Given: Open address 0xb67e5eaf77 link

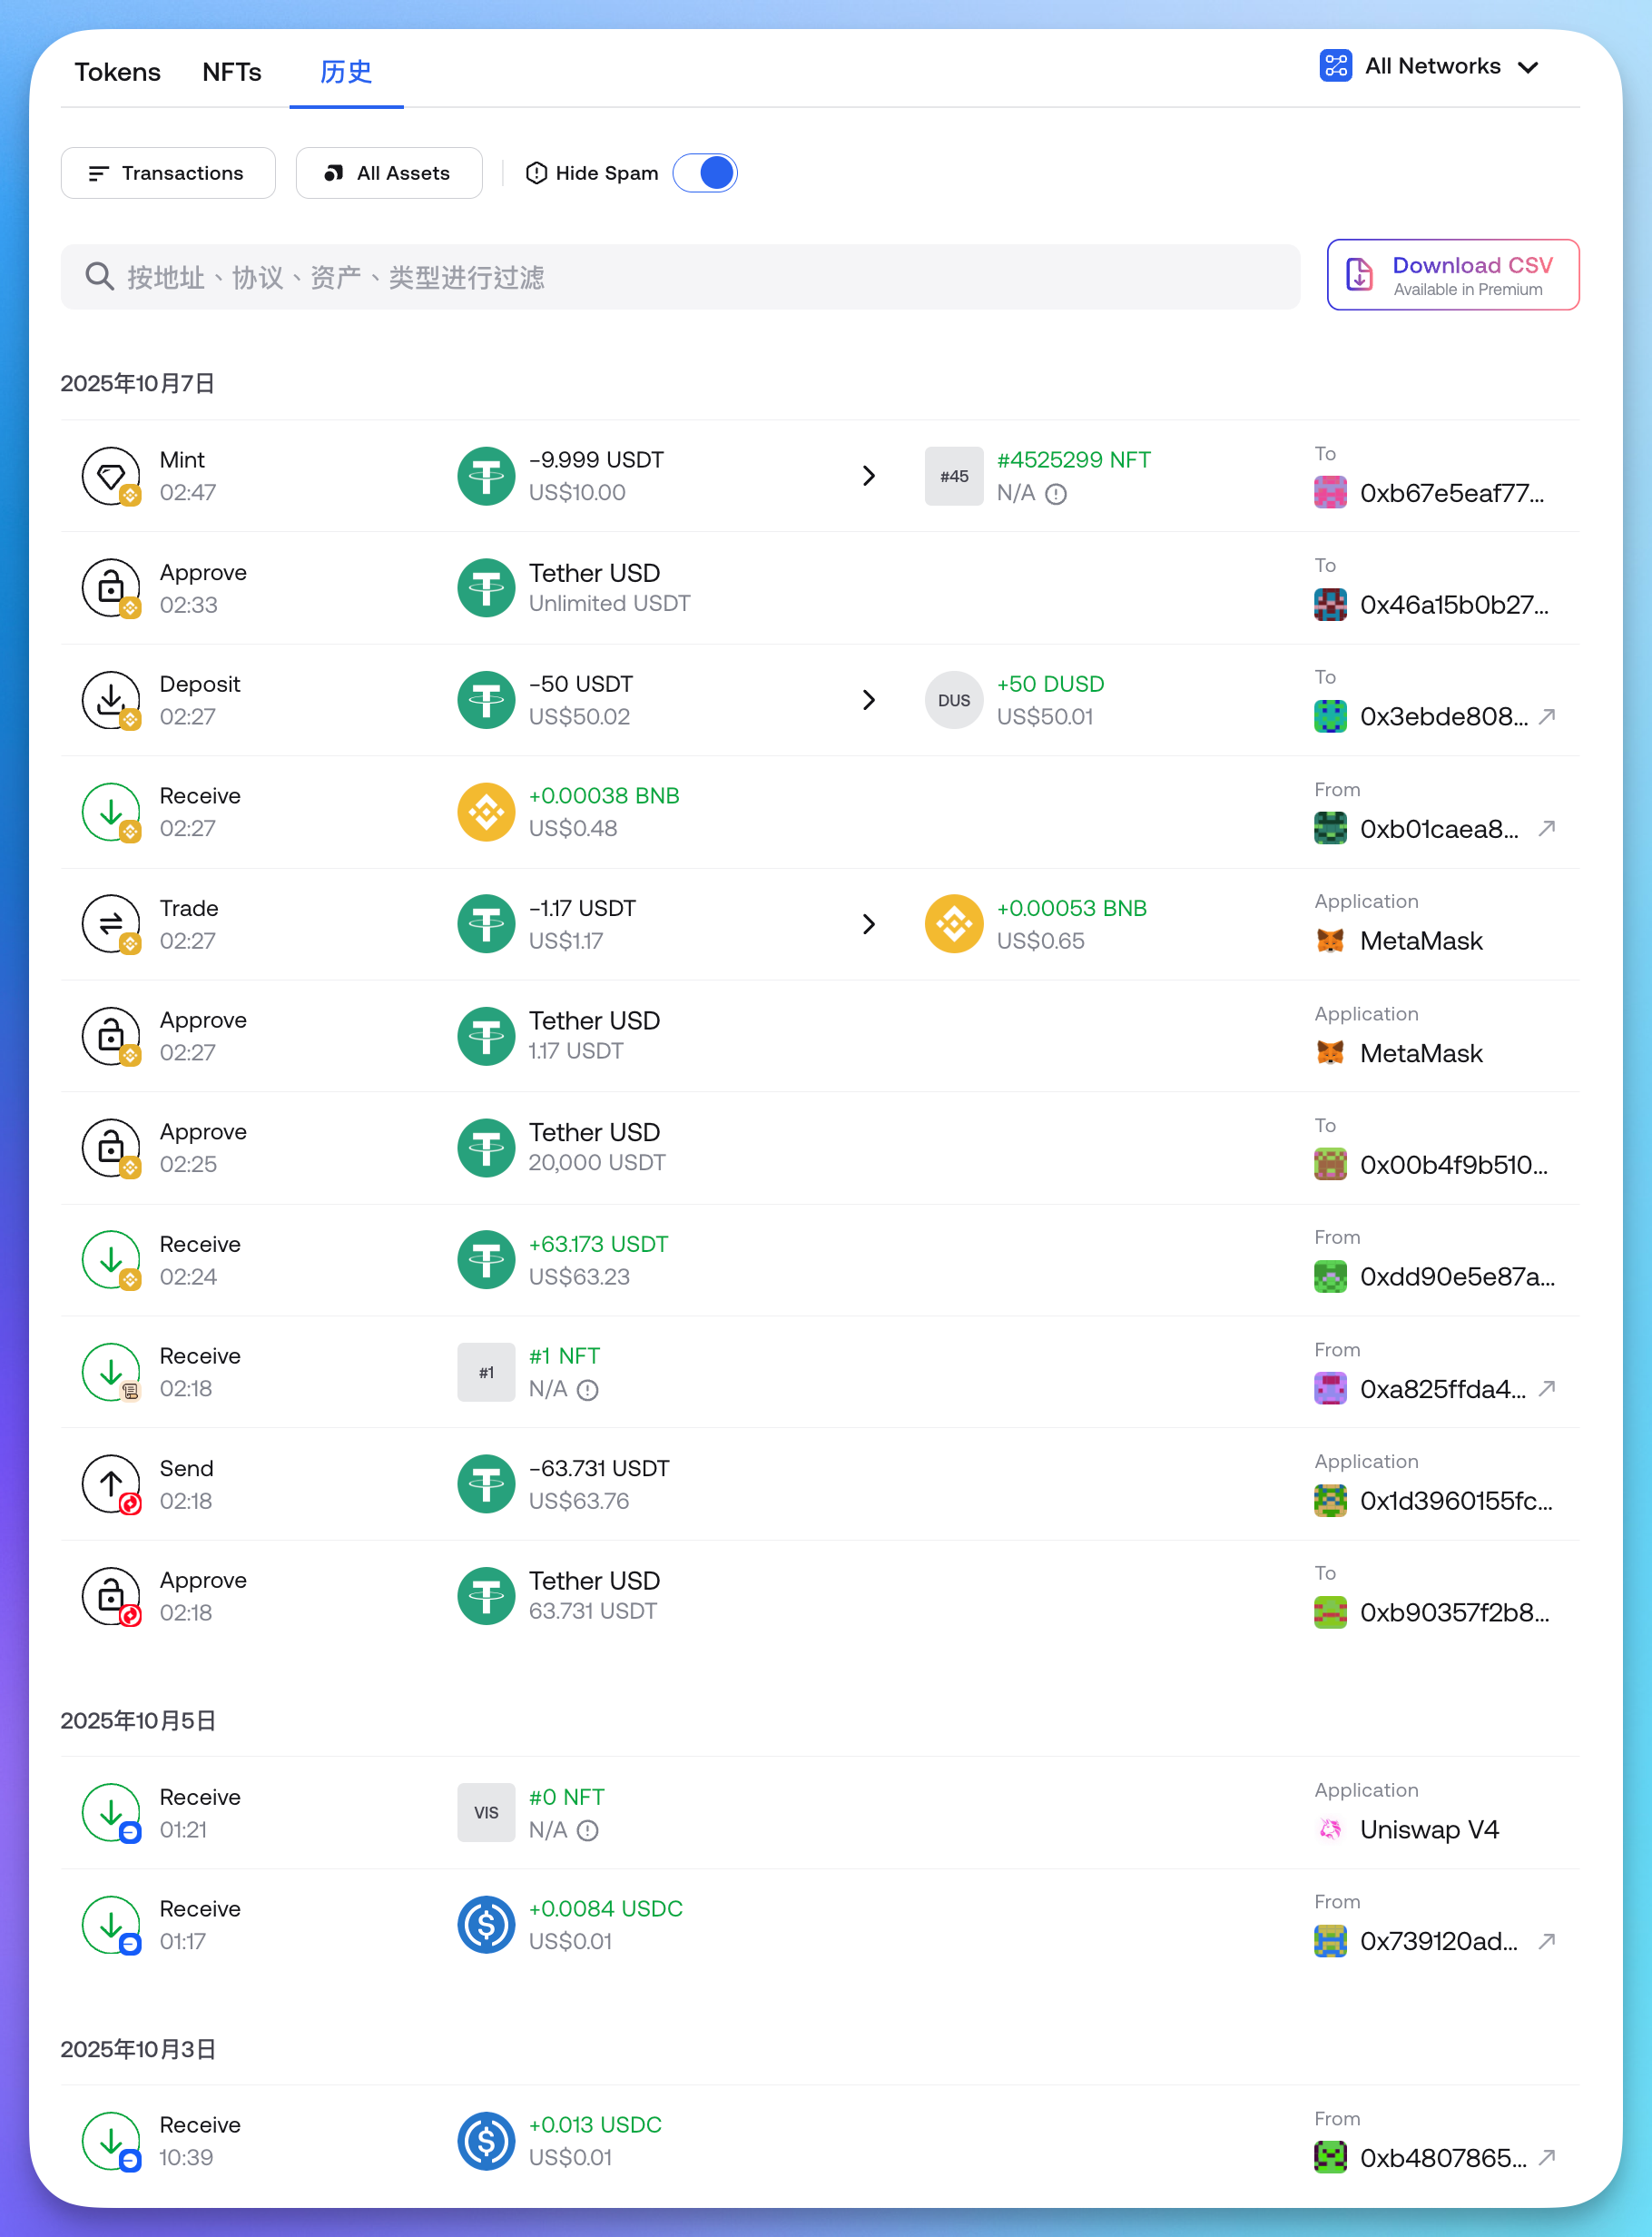Looking at the screenshot, I should tap(1450, 493).
